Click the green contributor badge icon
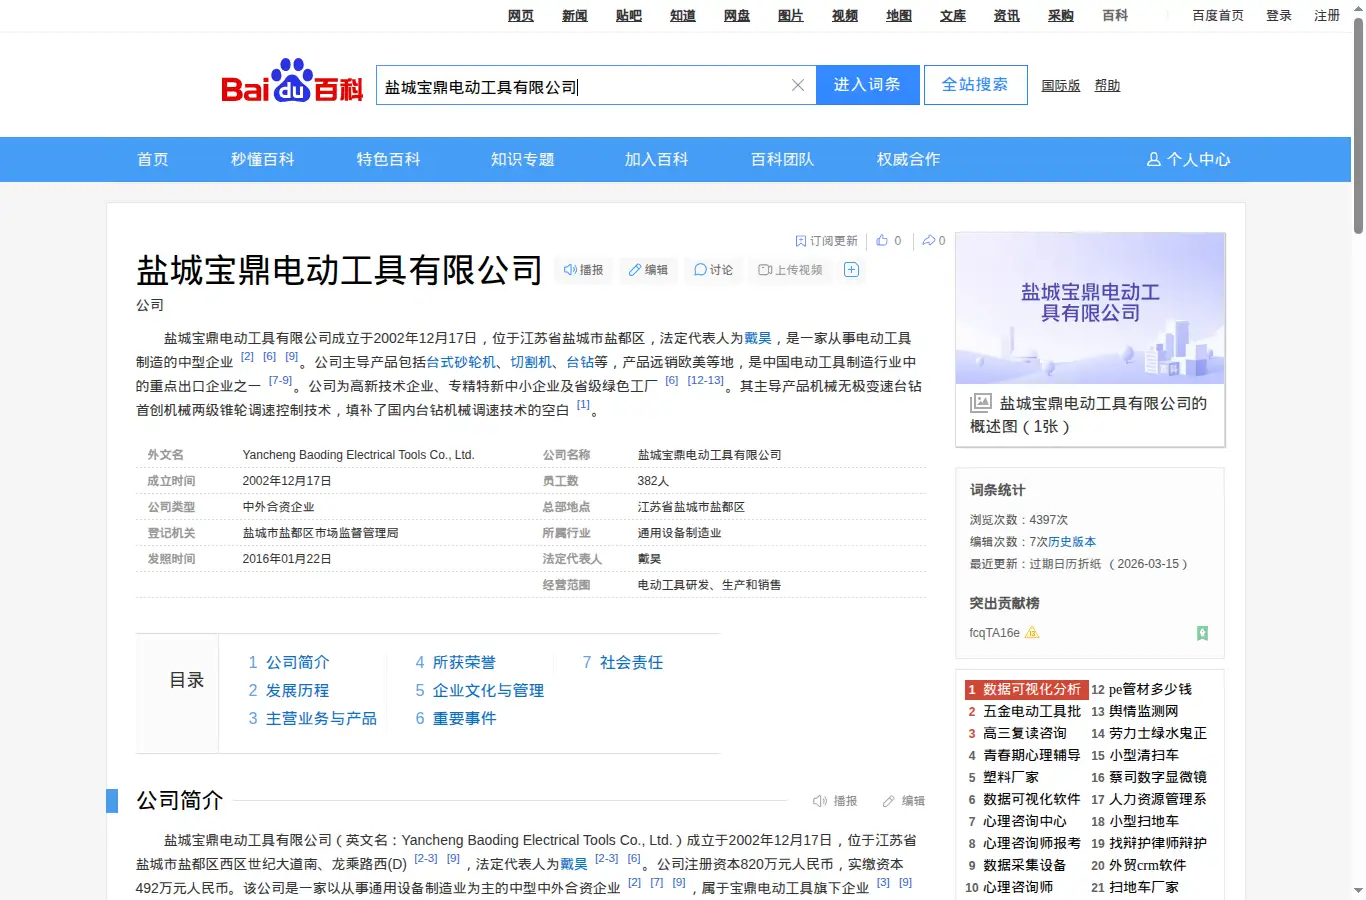This screenshot has height=900, width=1366. tap(1202, 633)
